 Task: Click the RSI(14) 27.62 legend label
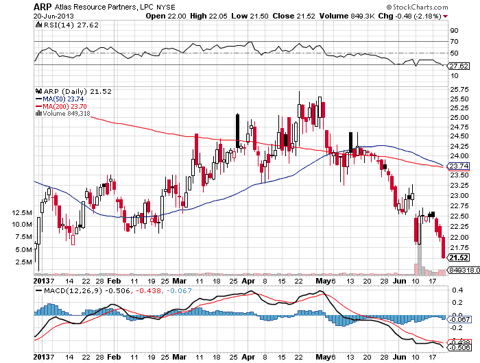click(70, 25)
